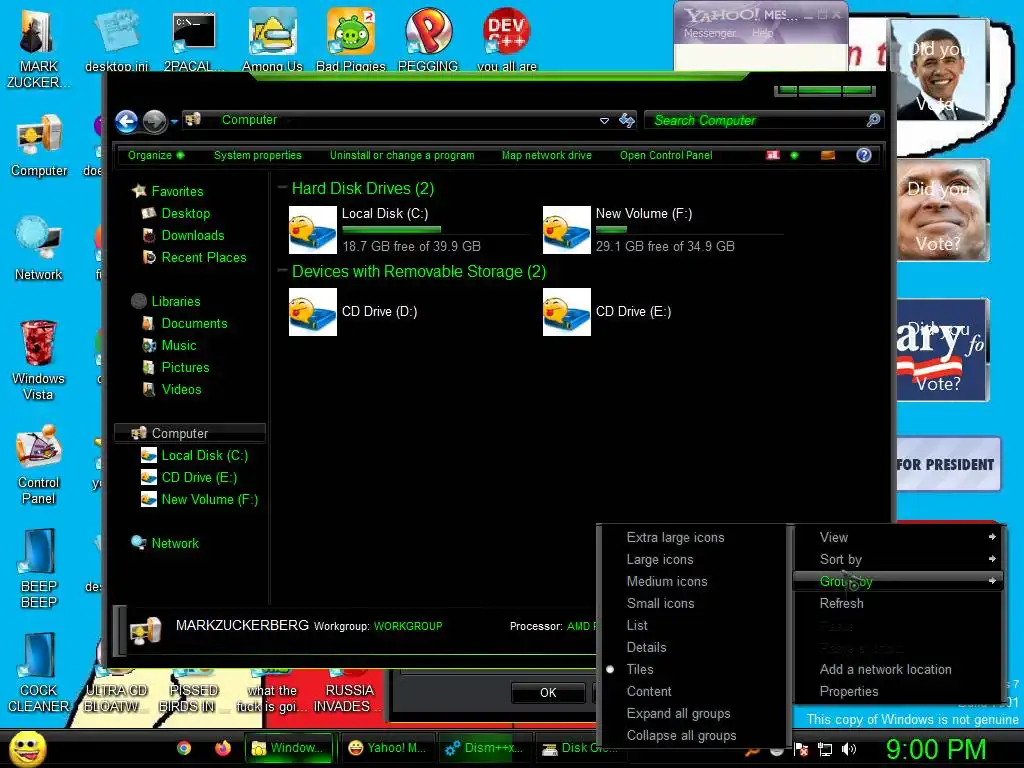Click New Volume (F:) space usage bar
Screen dimensions: 1024x768
click(690, 229)
